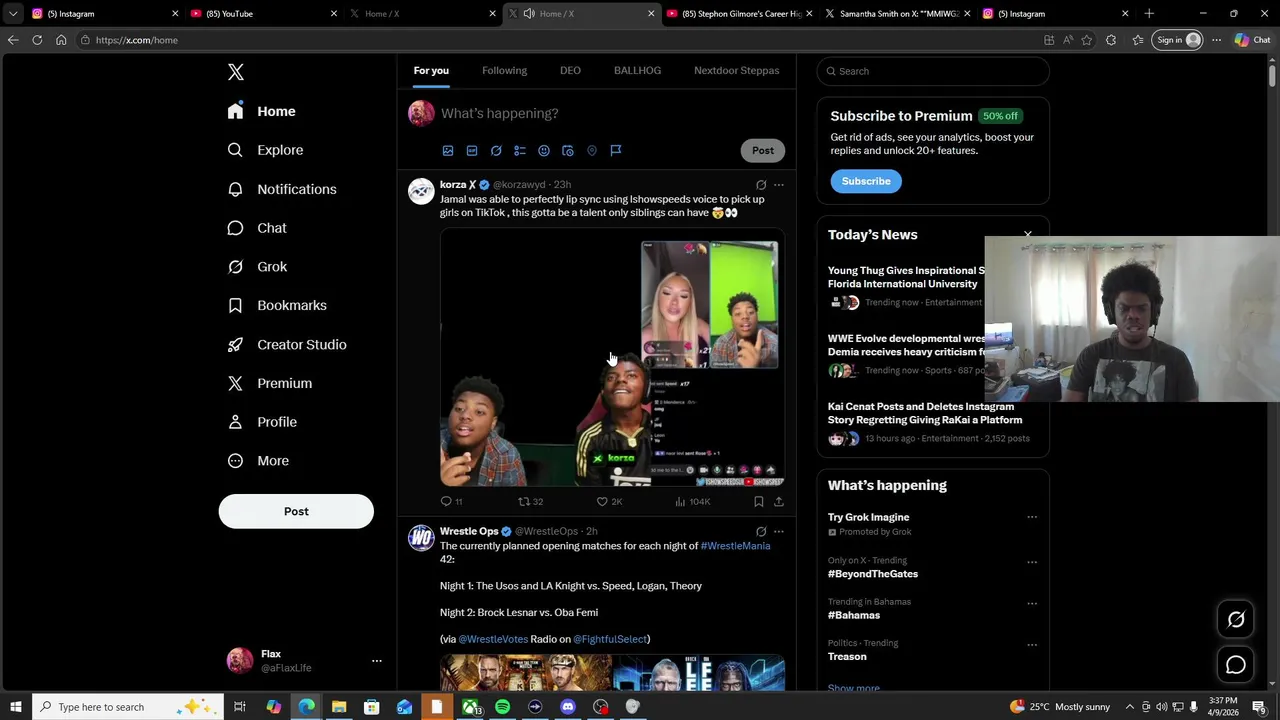Play korza's video thumbnail
Image resolution: width=1280 pixels, height=720 pixels.
click(x=612, y=358)
